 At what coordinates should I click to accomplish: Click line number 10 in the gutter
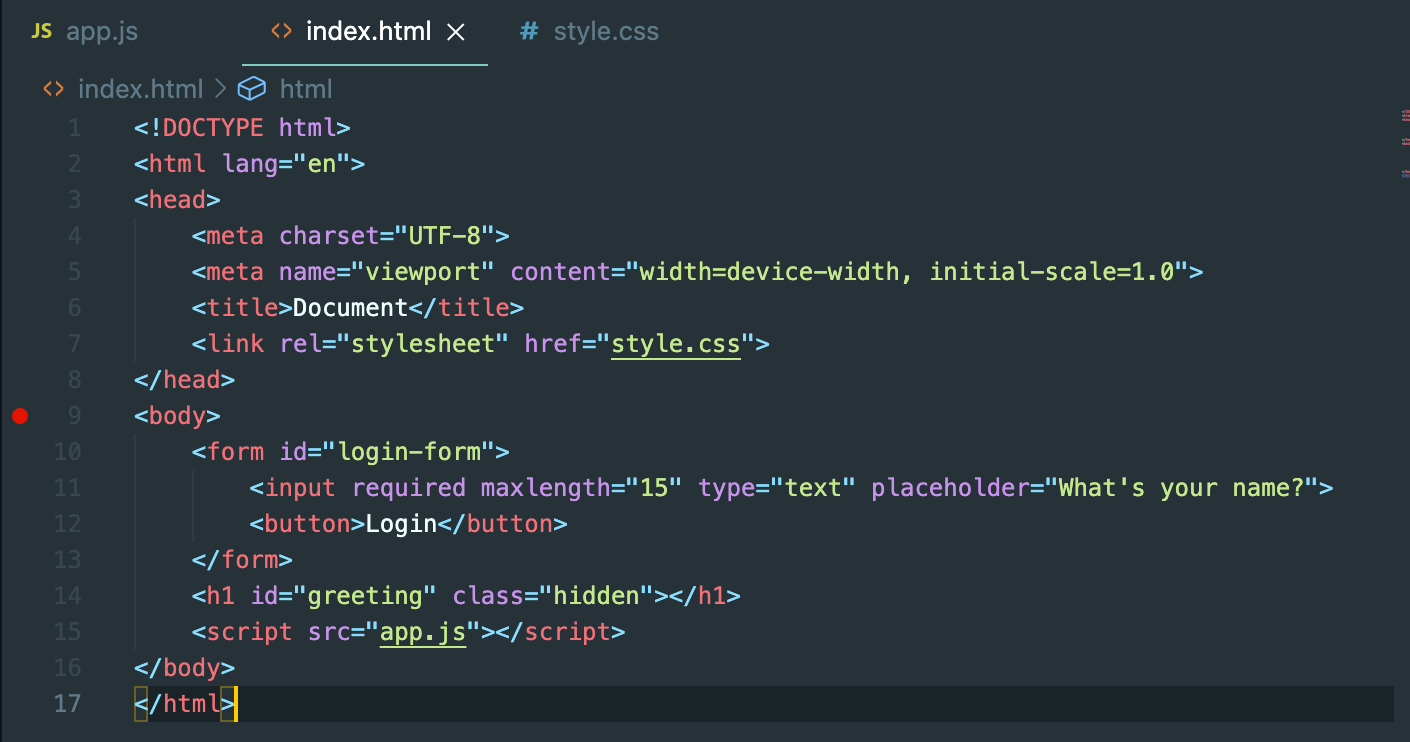(x=67, y=452)
